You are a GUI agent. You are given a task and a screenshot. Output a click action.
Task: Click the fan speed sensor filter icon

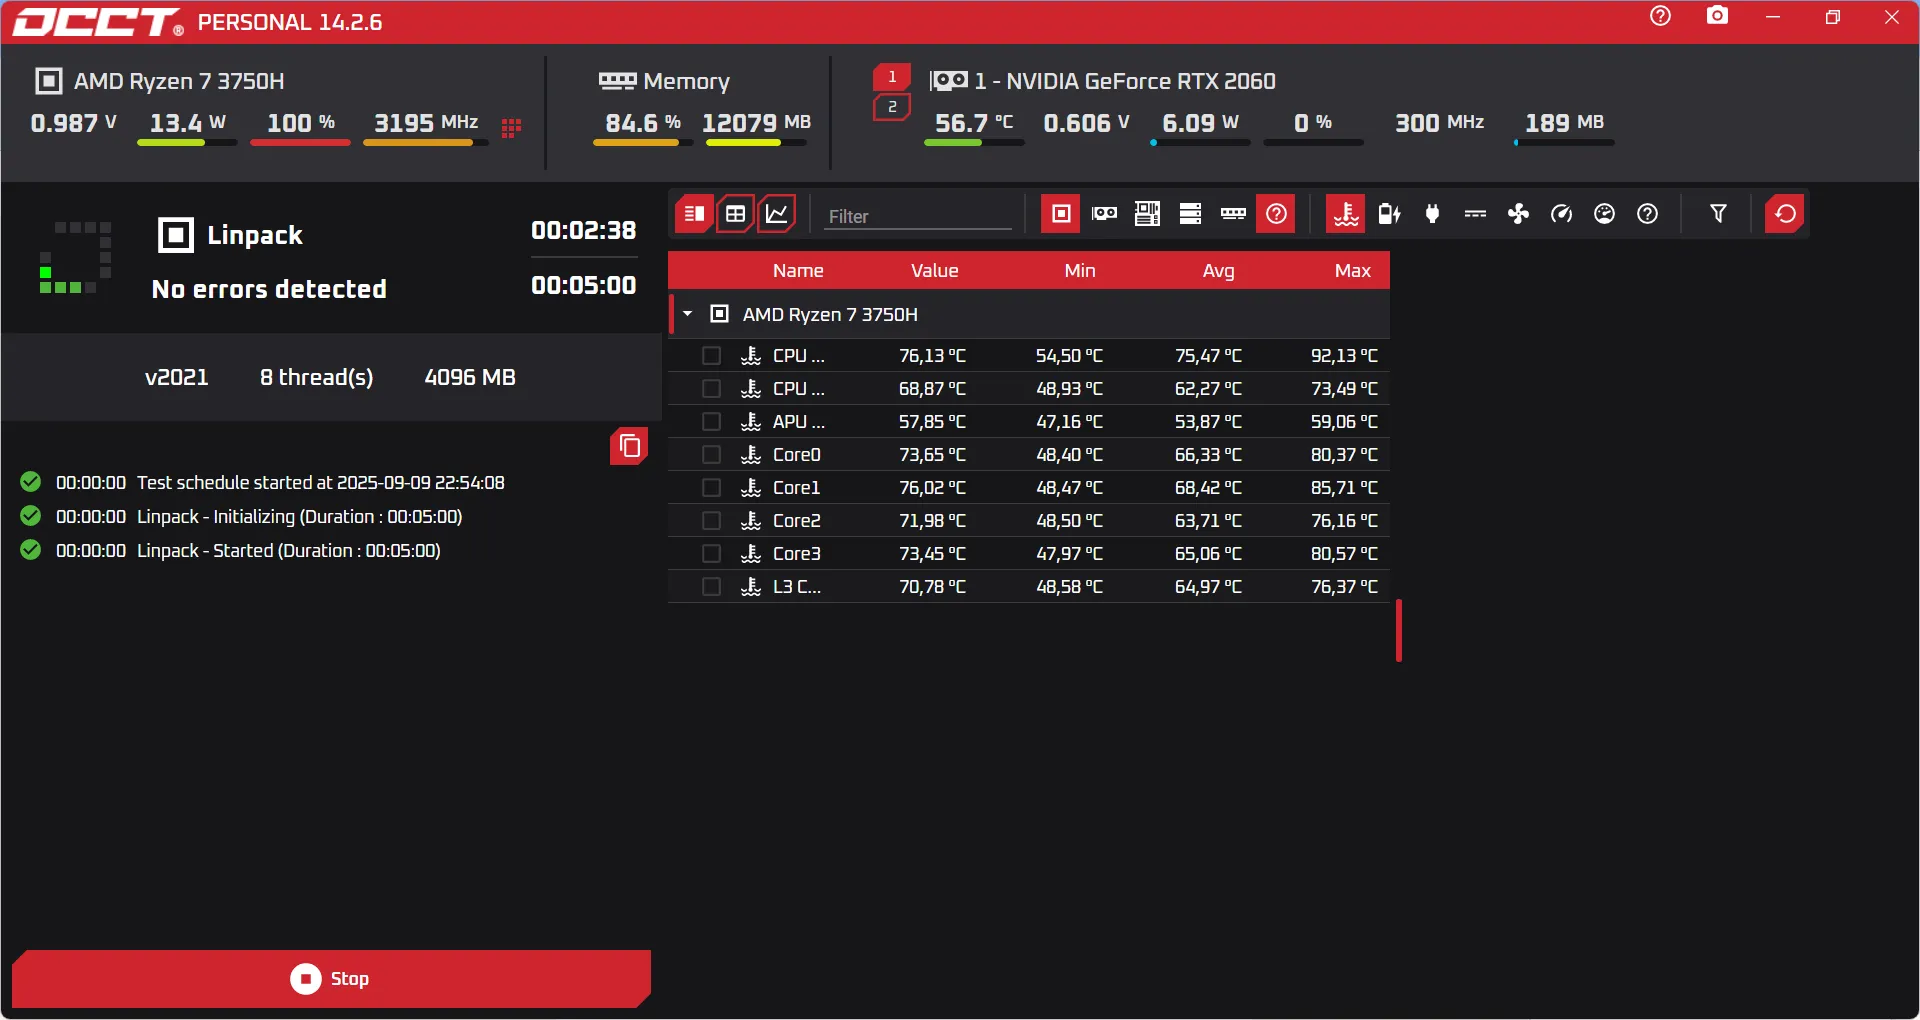tap(1518, 214)
